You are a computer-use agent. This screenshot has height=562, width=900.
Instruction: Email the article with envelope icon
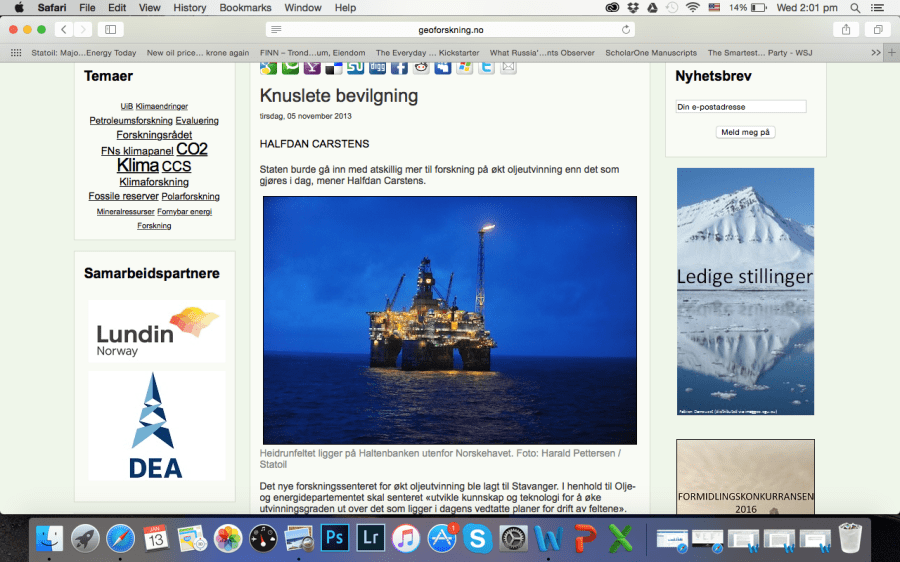coord(508,68)
